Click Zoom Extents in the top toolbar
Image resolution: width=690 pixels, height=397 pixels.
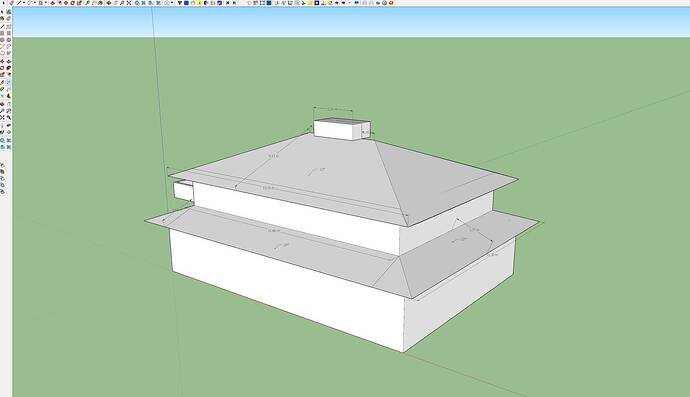pos(129,3)
